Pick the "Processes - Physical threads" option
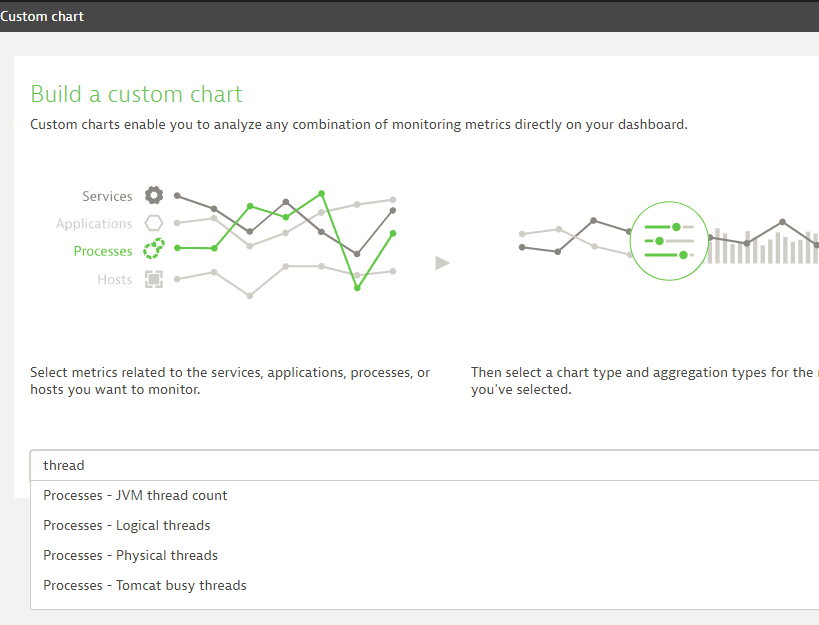Screen dimensions: 819x625 tap(130, 555)
